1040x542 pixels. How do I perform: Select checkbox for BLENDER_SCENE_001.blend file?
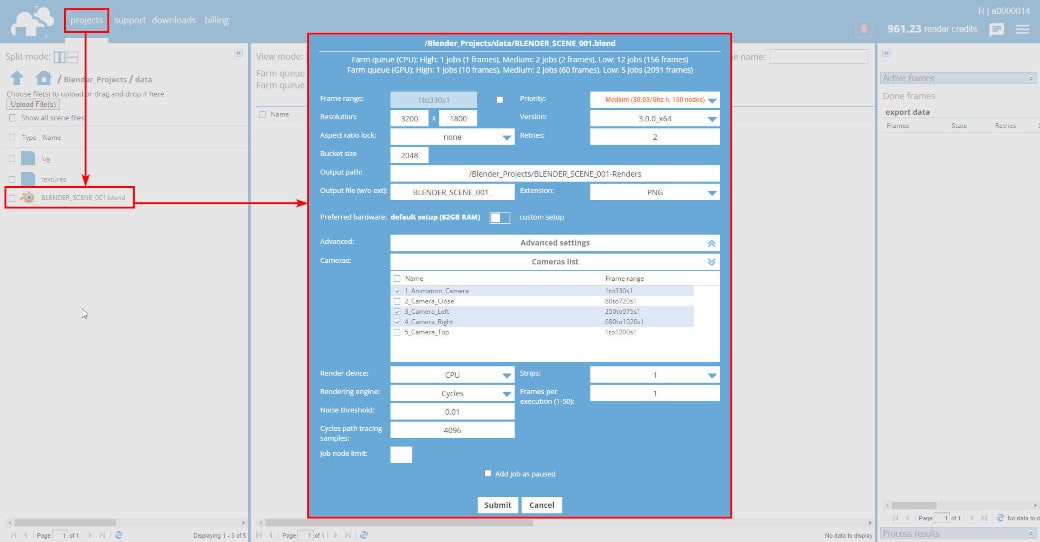tap(11, 198)
